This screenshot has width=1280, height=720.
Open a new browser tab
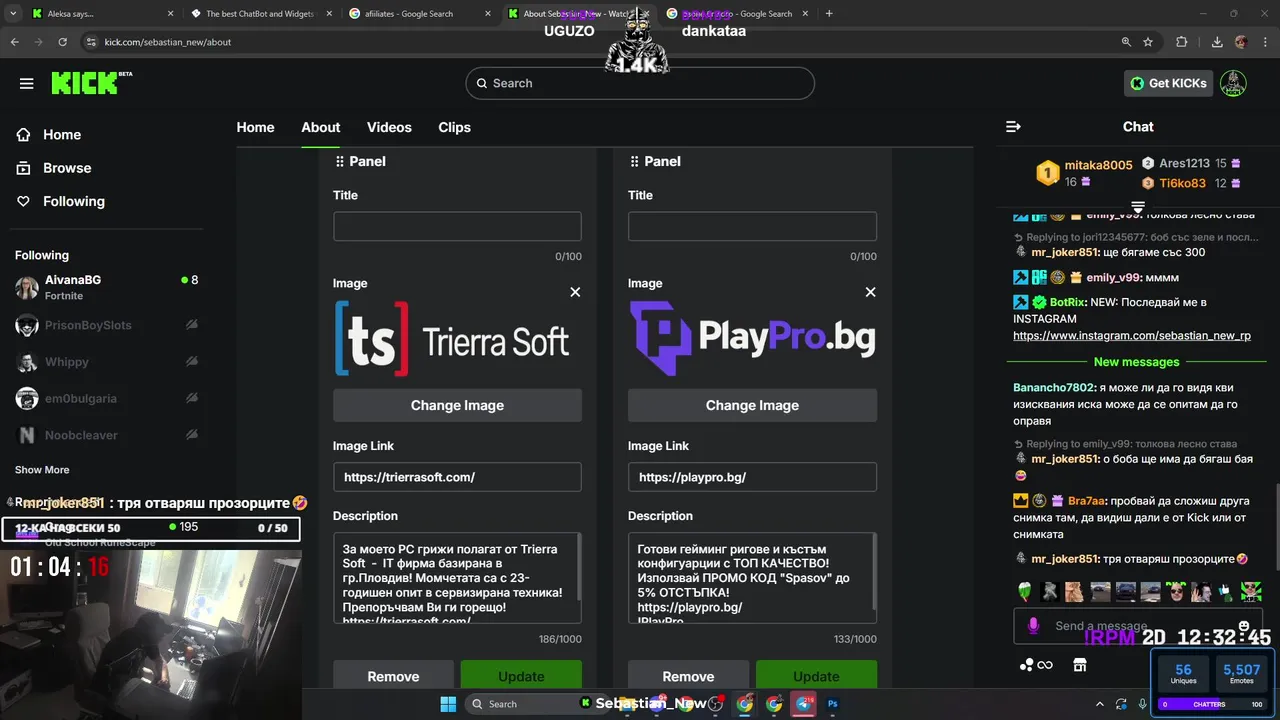(x=829, y=14)
